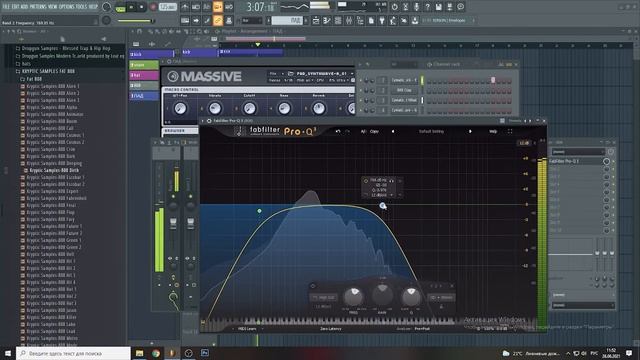Click the highlighted orange link icon in toolbar
The width and height of the screenshot is (640, 360).
click(218, 20)
